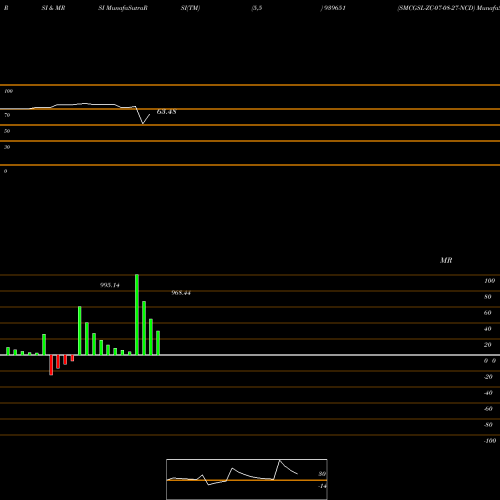500x500 pixels.
Task: Click the 'SI MunafaSutraR' header text
Action: (123, 8)
